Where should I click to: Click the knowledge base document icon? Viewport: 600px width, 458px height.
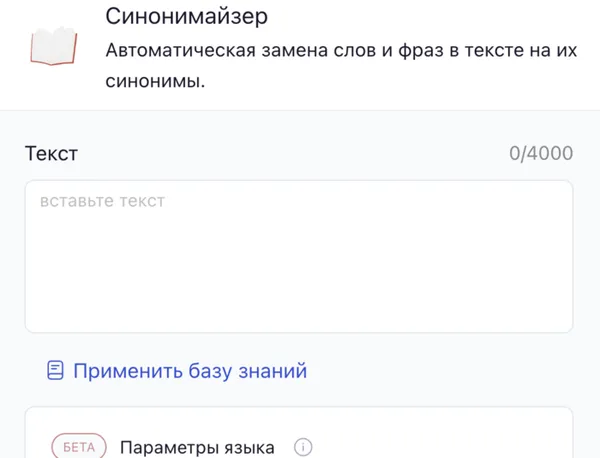click(56, 371)
